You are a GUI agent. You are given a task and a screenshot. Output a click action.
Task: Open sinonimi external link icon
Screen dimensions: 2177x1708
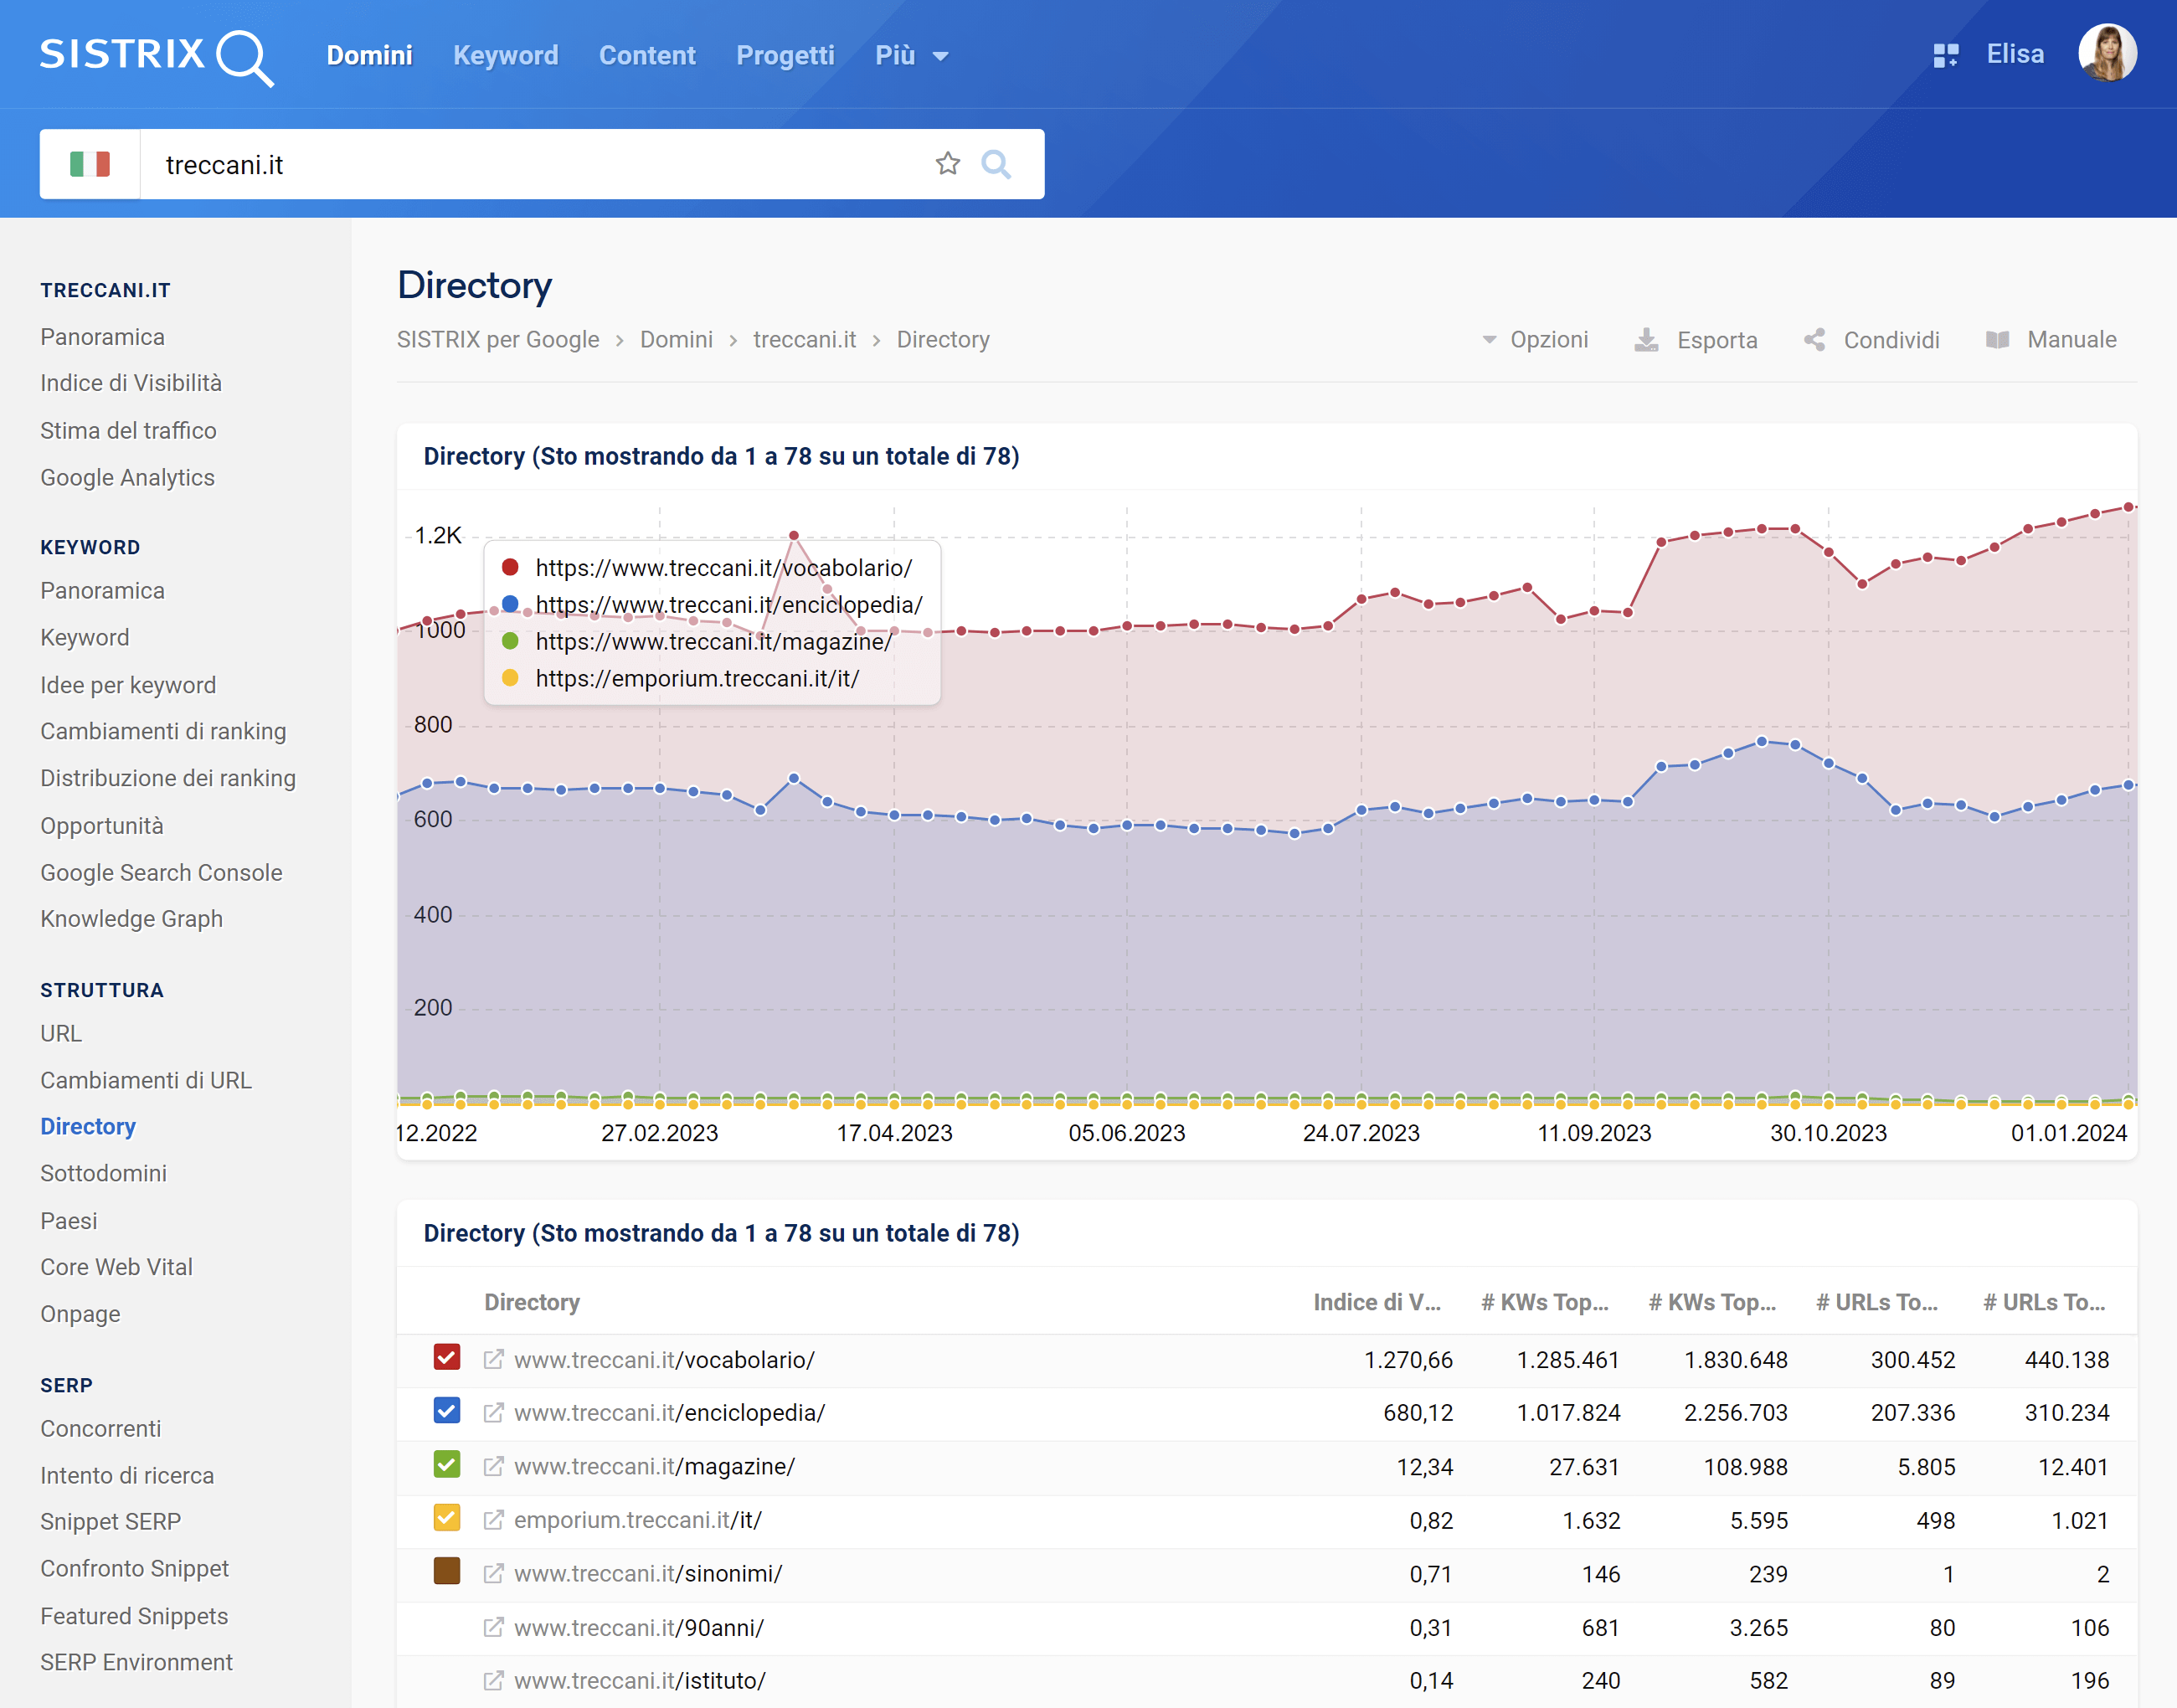[x=493, y=1574]
